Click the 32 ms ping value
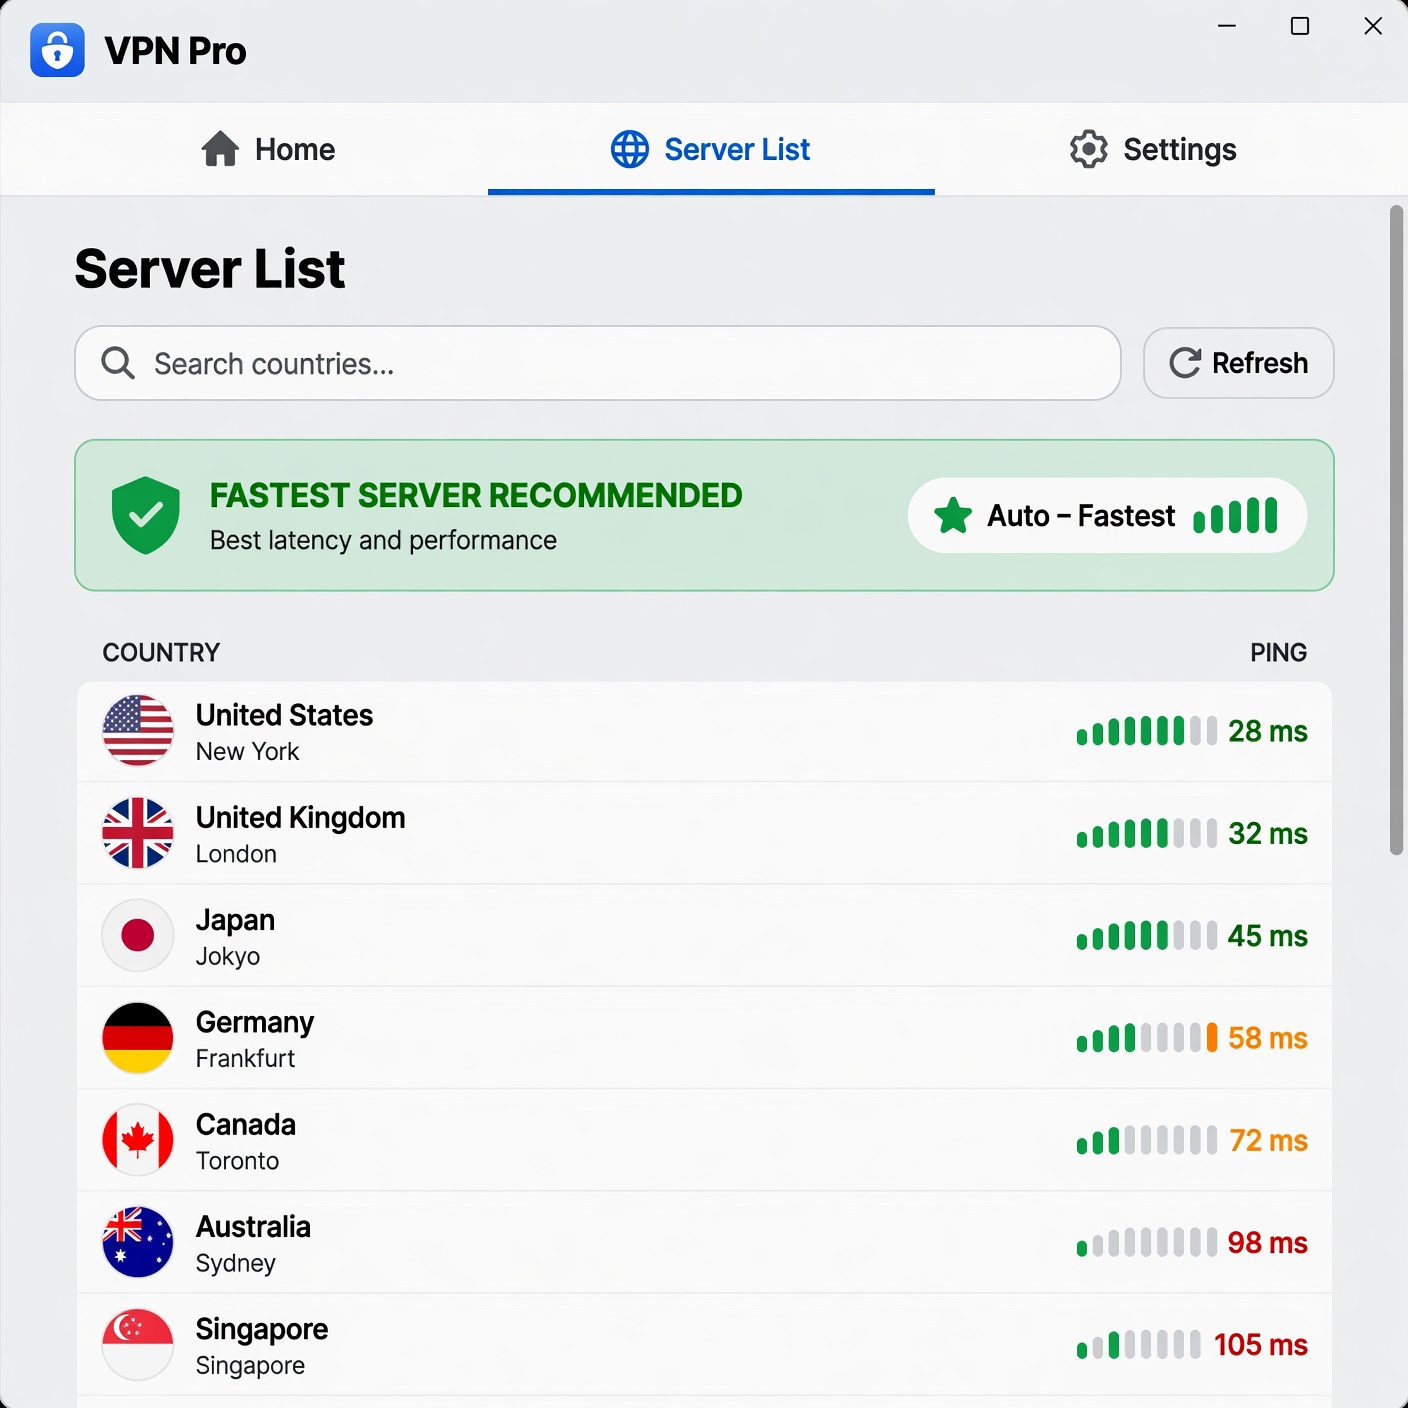Image resolution: width=1408 pixels, height=1408 pixels. click(x=1268, y=833)
